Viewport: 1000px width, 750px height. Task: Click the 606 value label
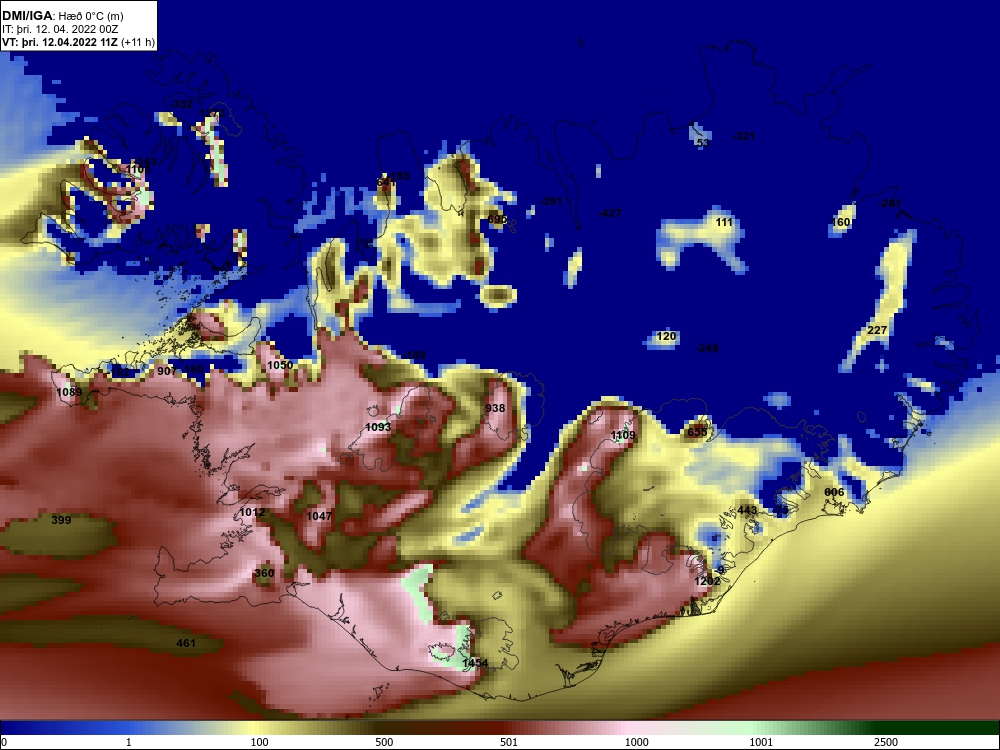pos(834,492)
